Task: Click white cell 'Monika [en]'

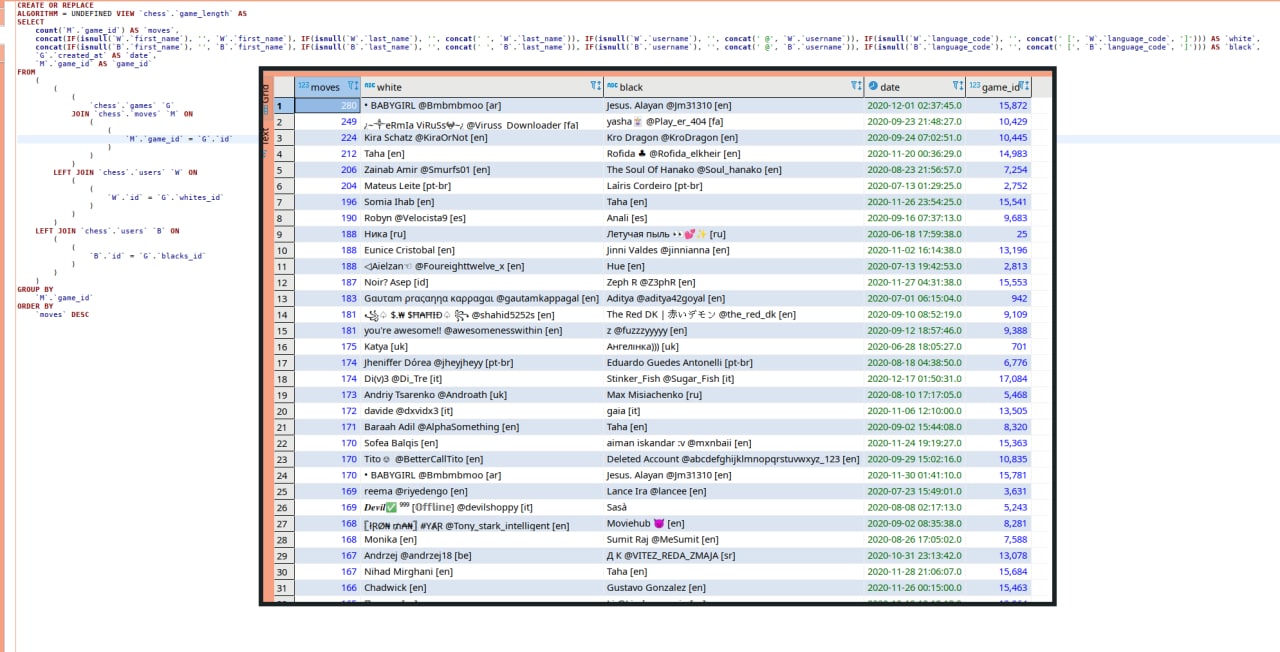Action: [482, 540]
